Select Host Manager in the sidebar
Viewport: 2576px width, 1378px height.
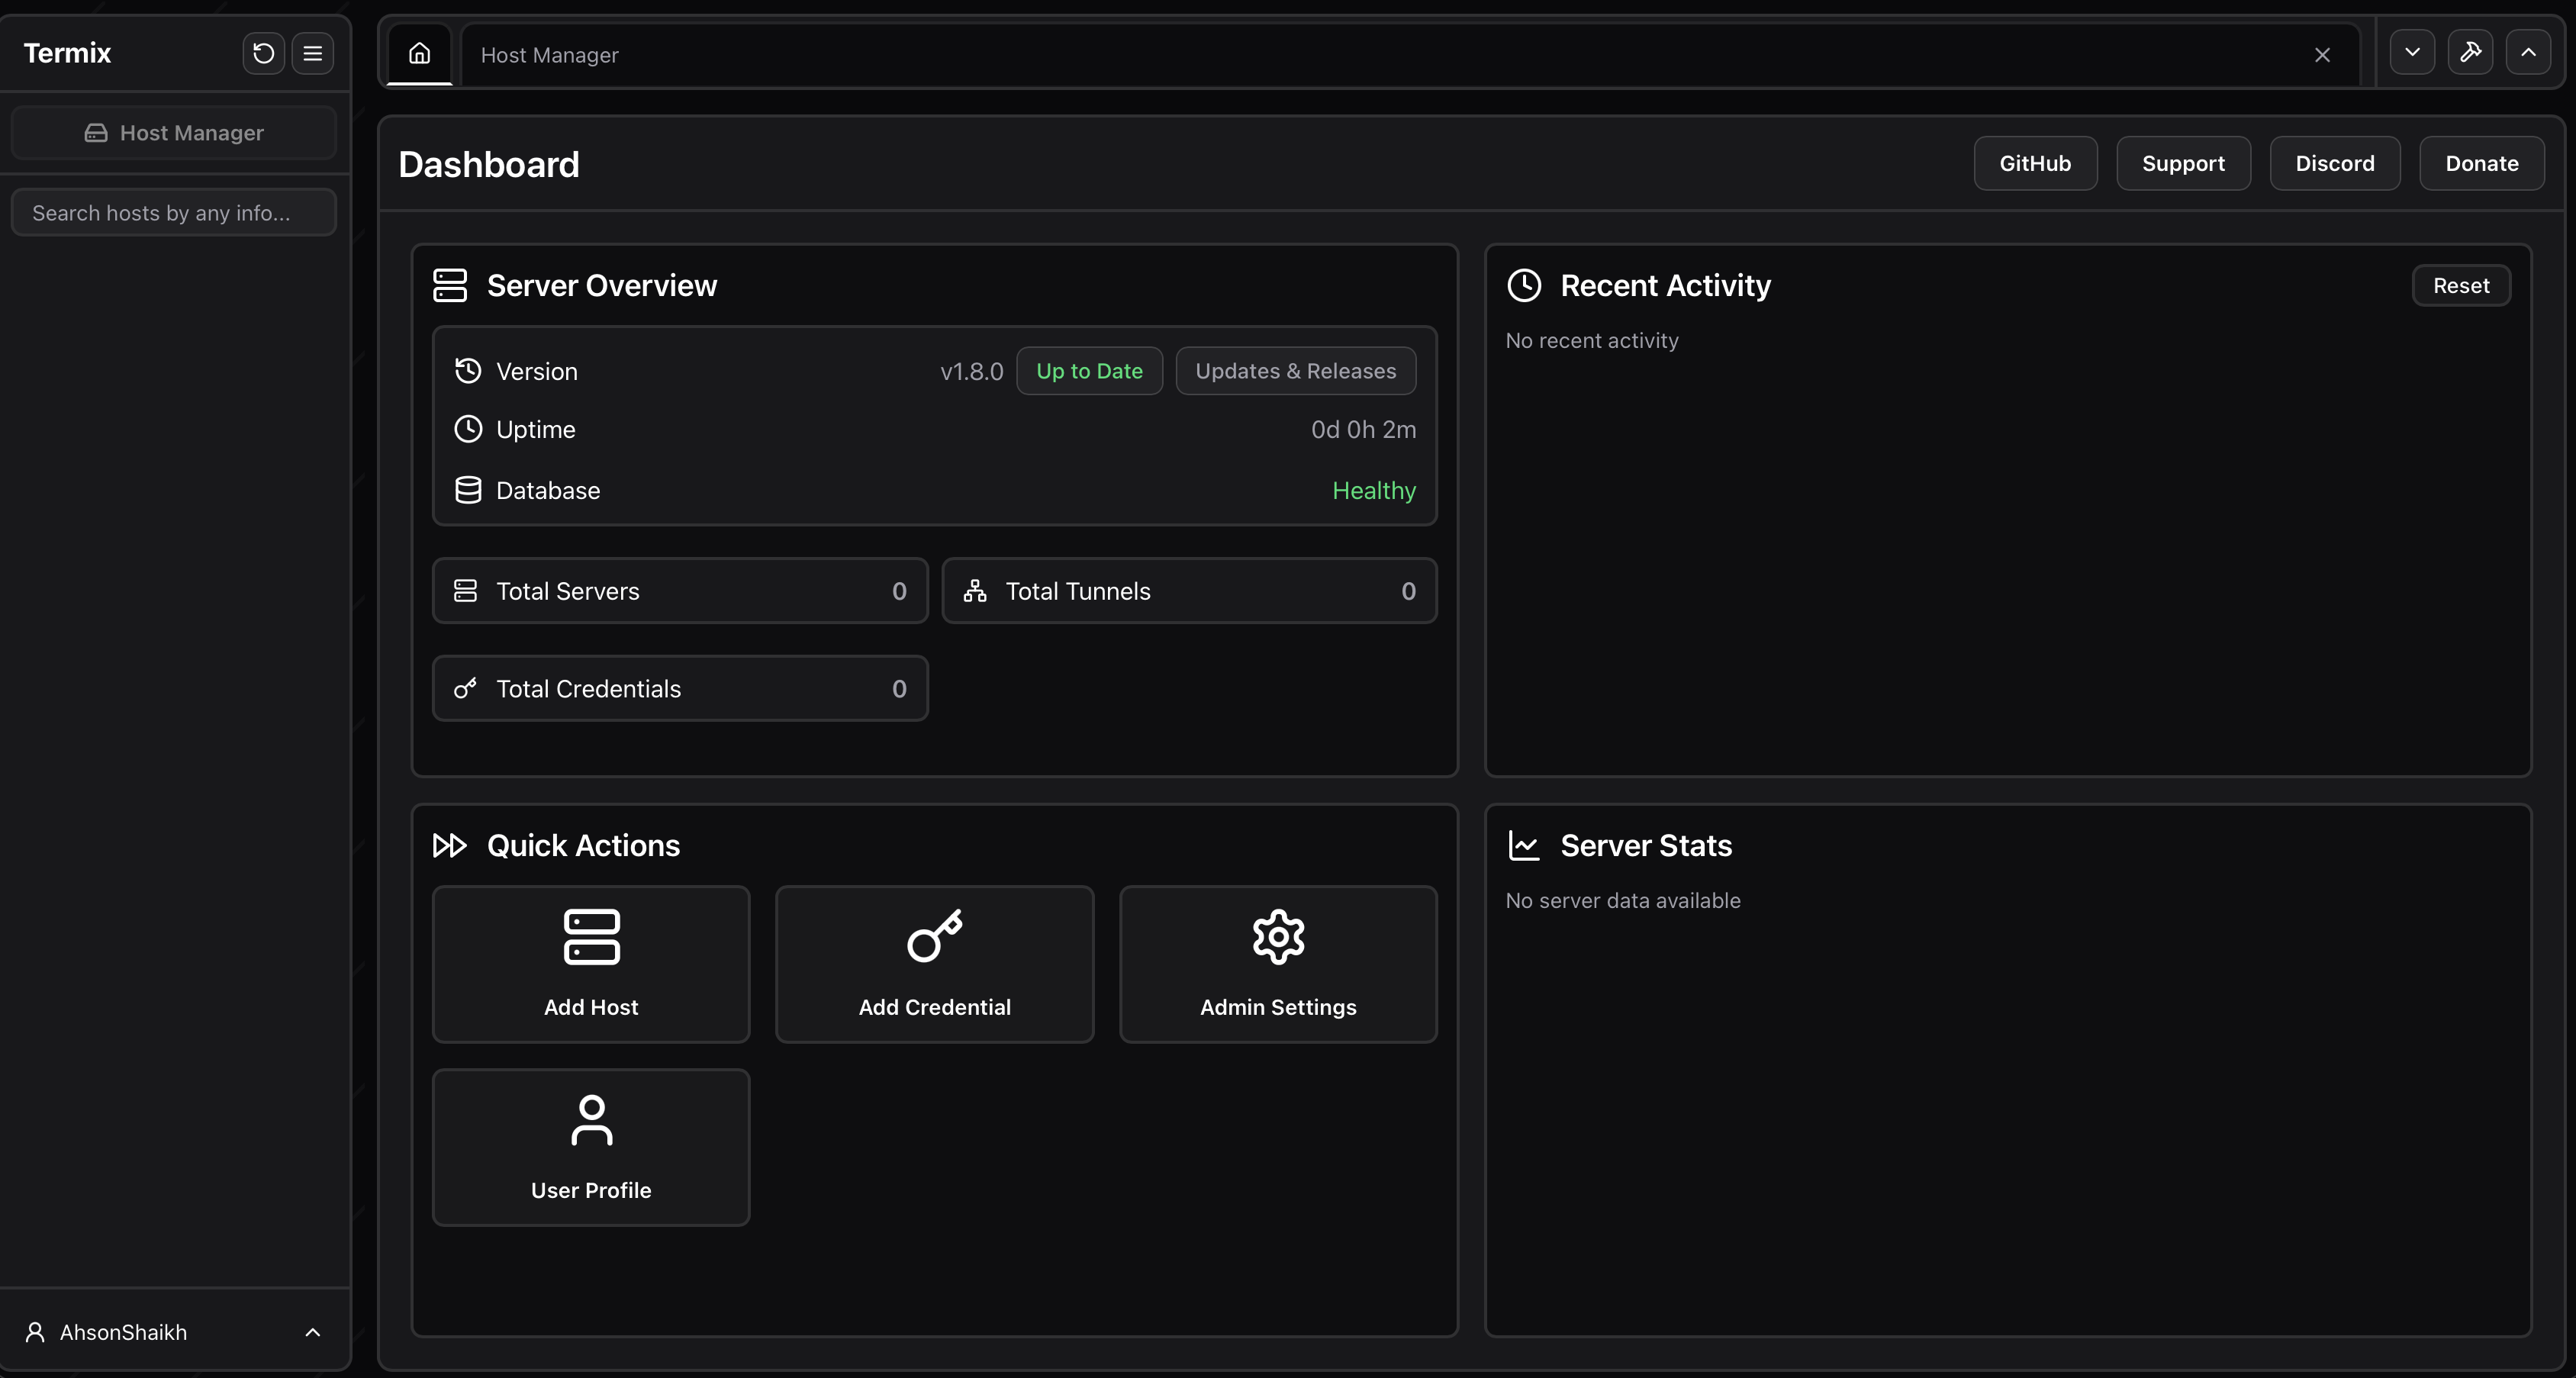(x=173, y=132)
